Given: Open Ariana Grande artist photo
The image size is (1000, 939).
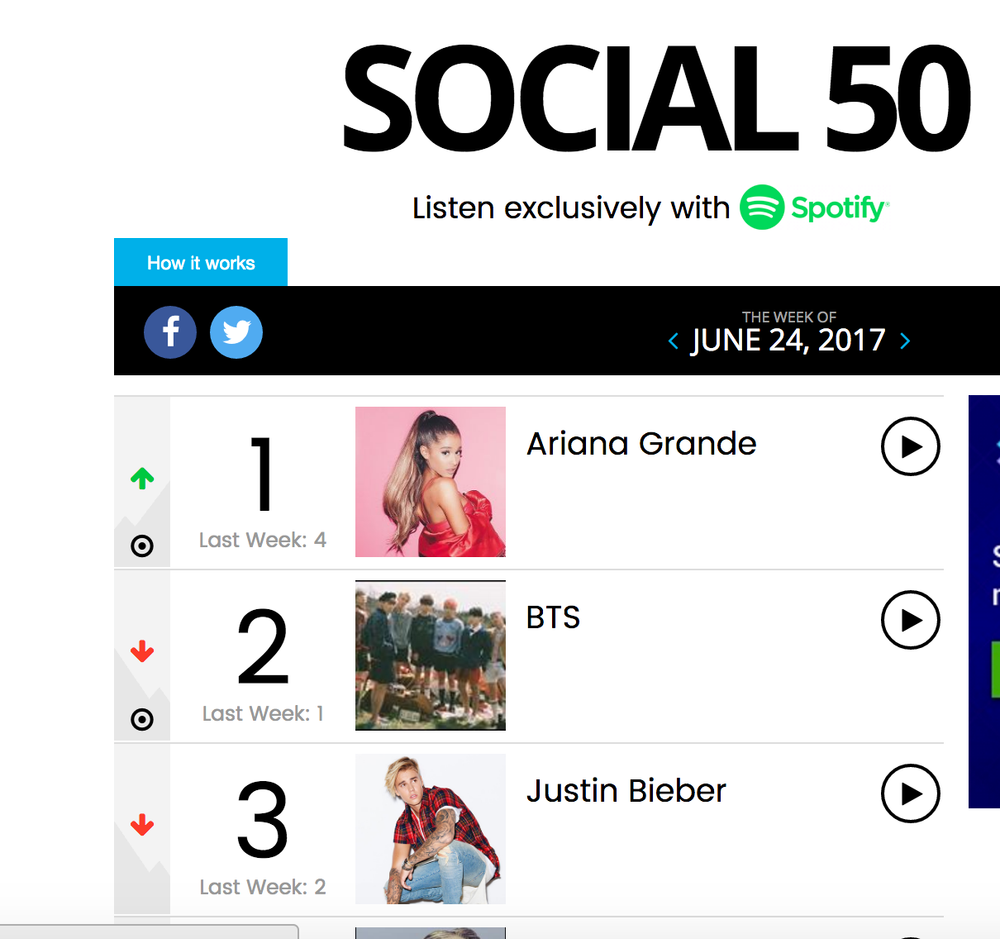Looking at the screenshot, I should click(430, 482).
